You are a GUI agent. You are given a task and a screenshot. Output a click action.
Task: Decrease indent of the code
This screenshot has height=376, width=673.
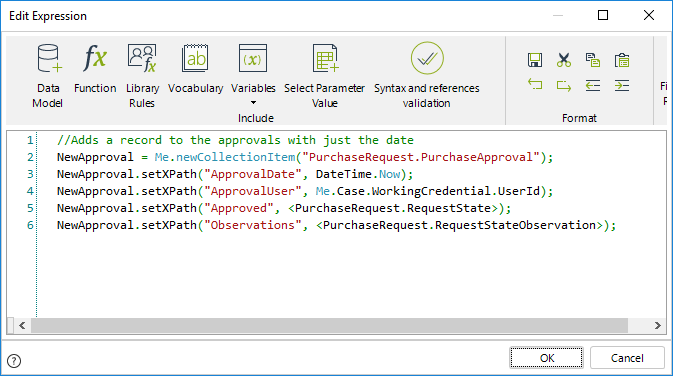click(593, 85)
